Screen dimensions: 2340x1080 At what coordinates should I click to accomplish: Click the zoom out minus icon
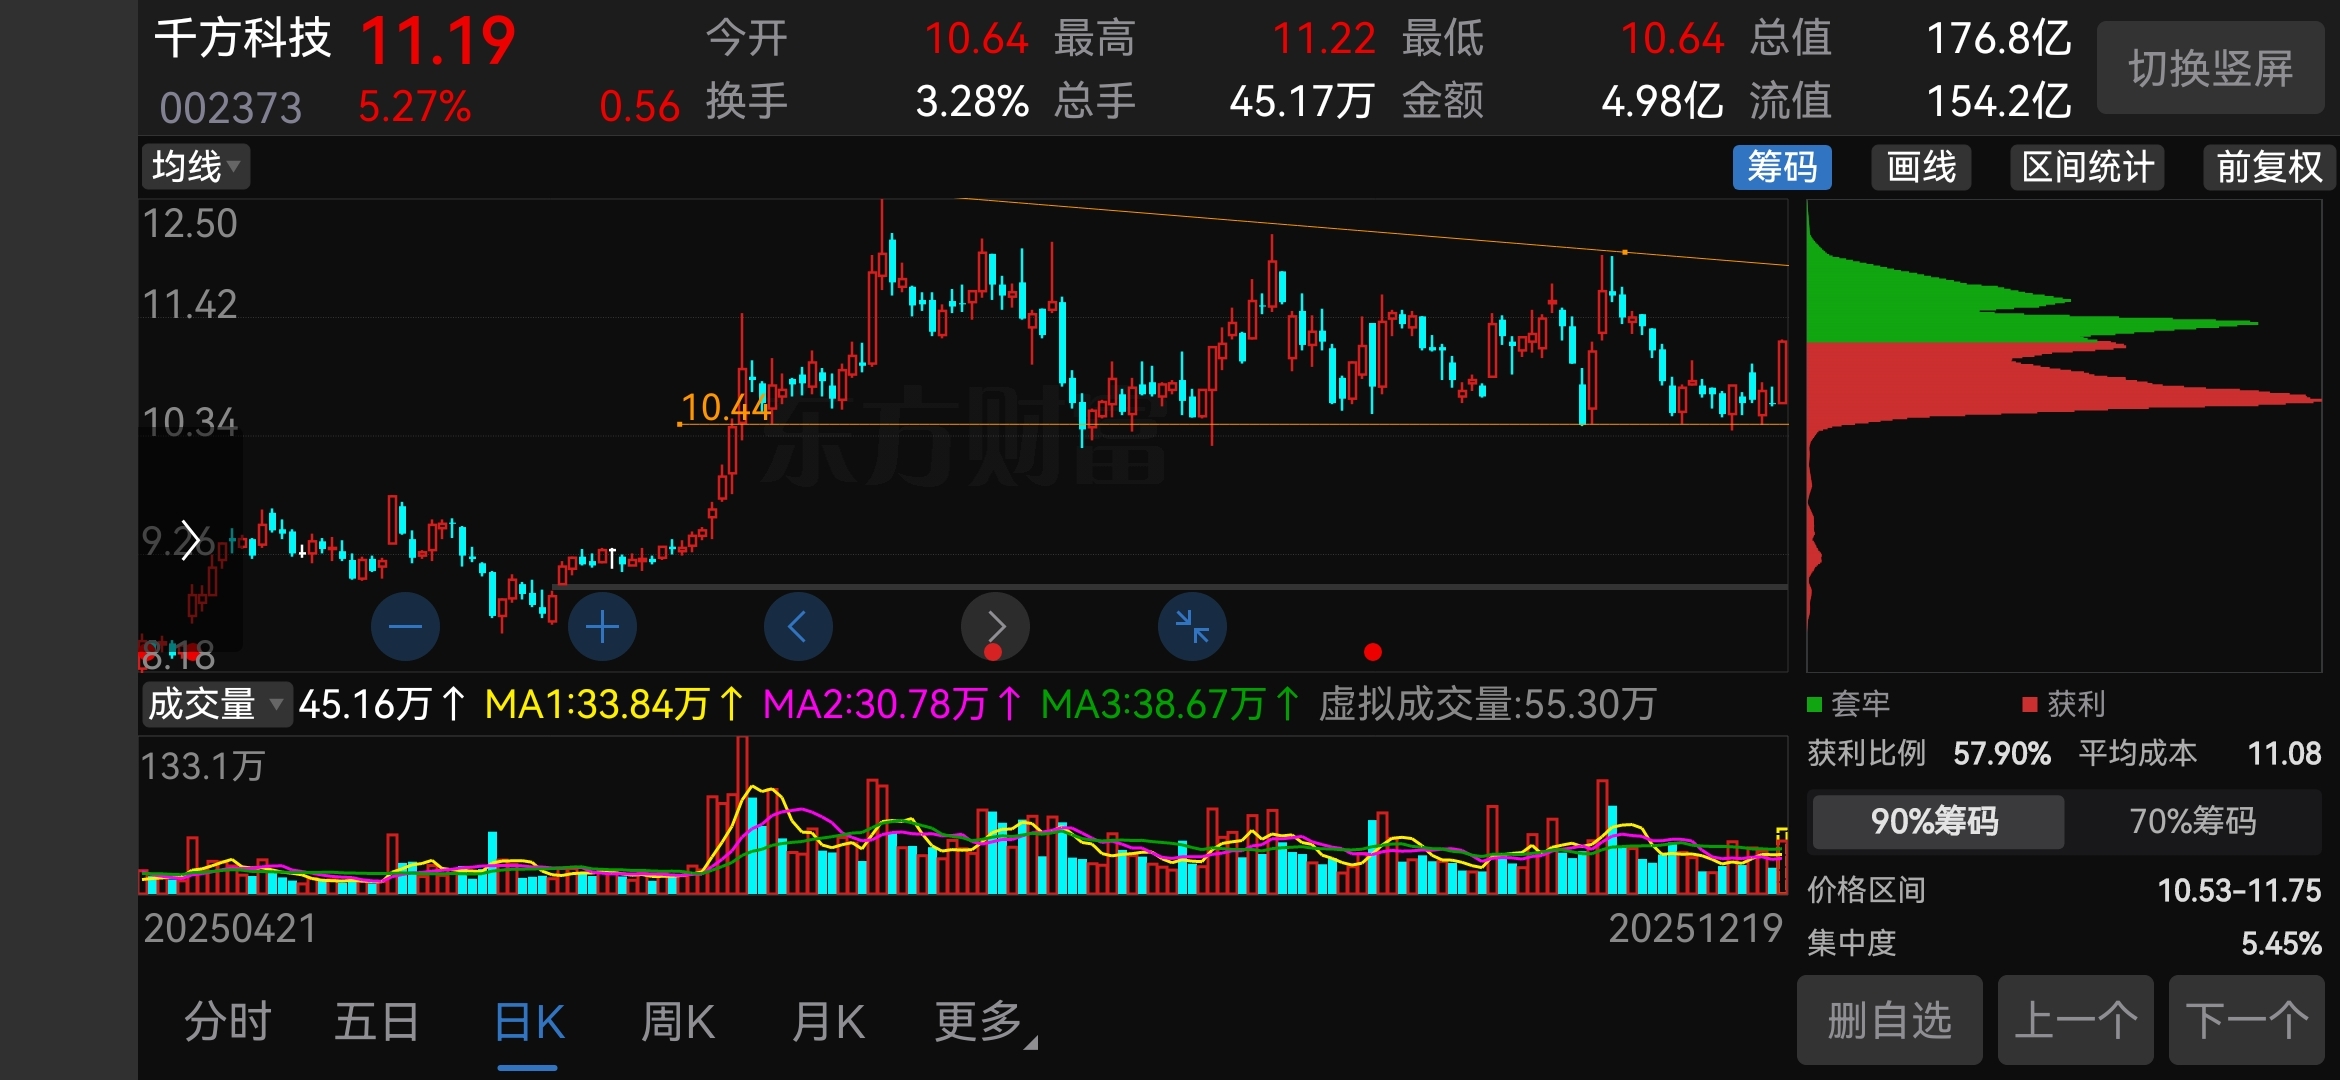click(405, 627)
